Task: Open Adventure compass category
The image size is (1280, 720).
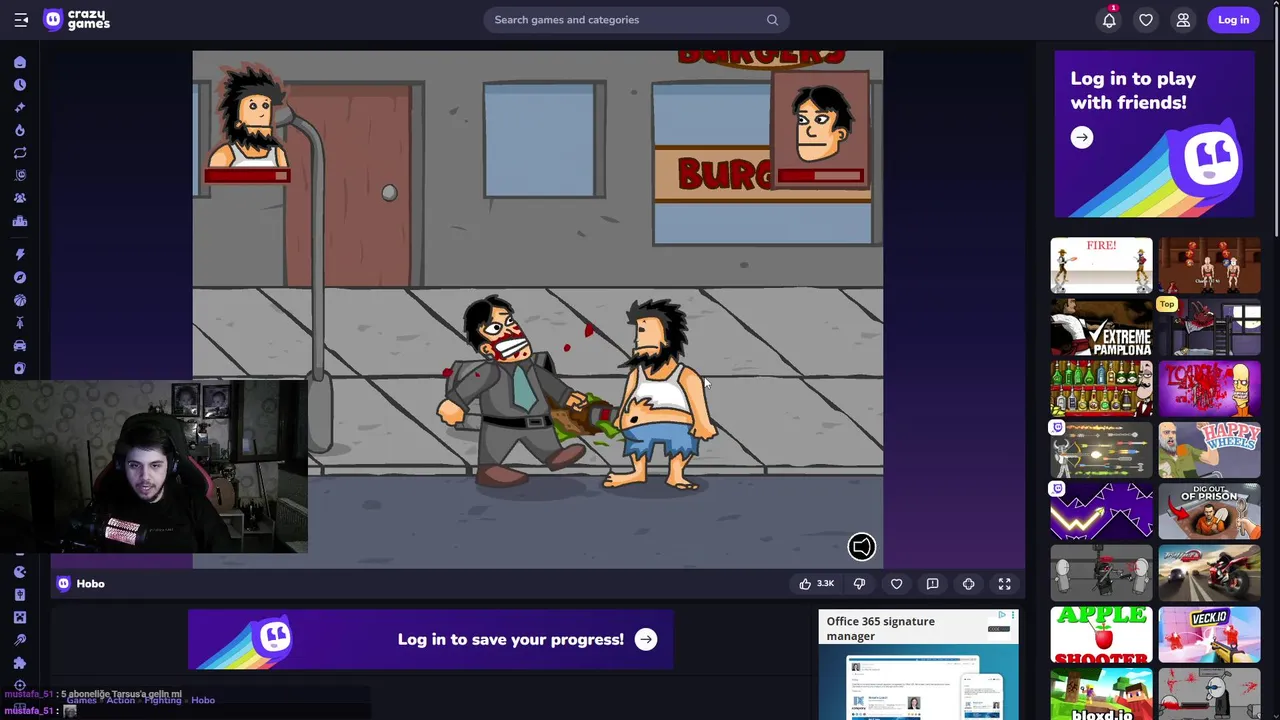Action: 20,277
